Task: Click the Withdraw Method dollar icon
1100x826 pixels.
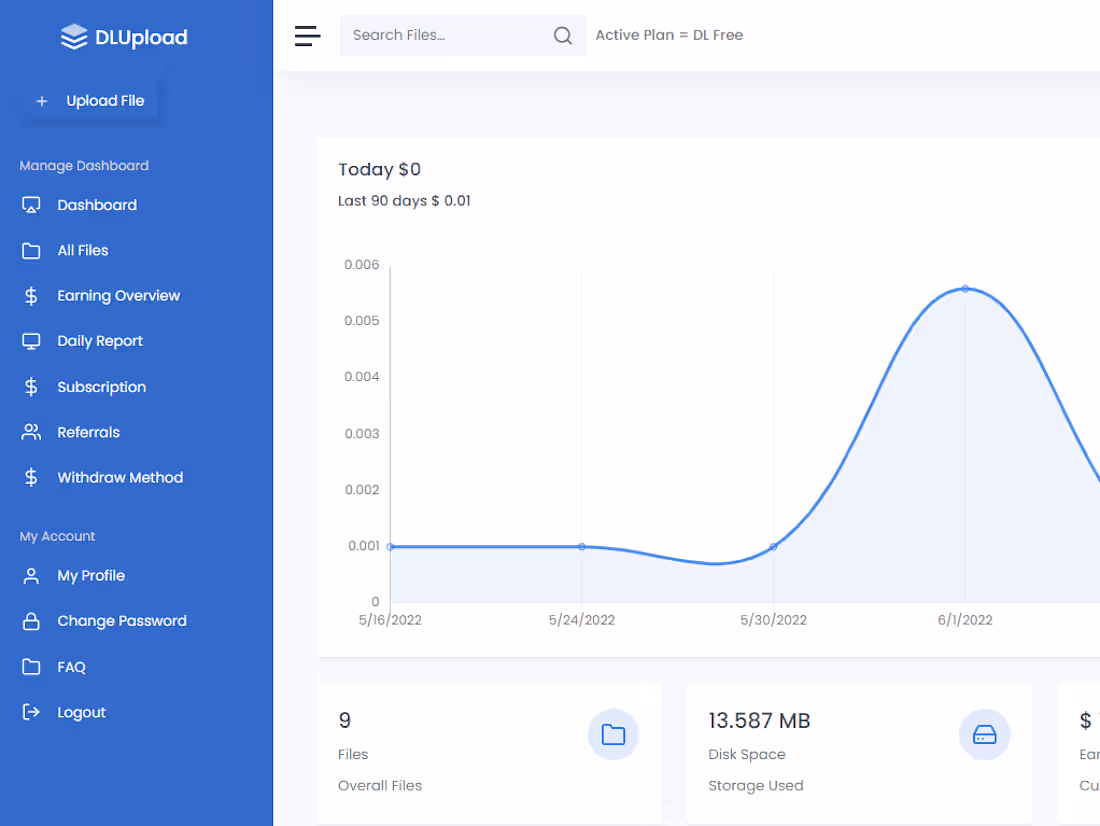Action: click(31, 477)
